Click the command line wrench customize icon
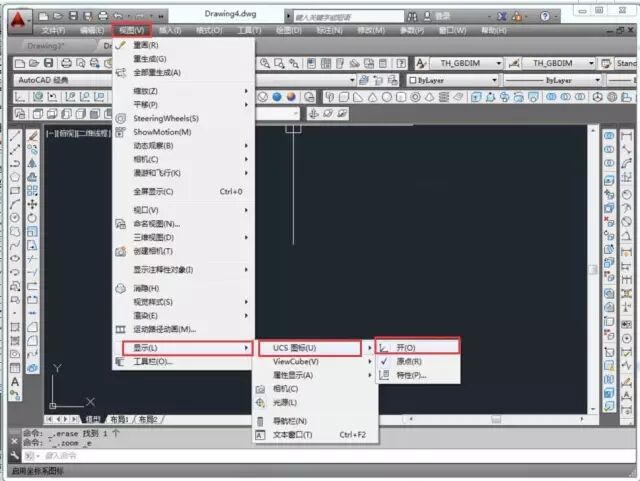 15,455
